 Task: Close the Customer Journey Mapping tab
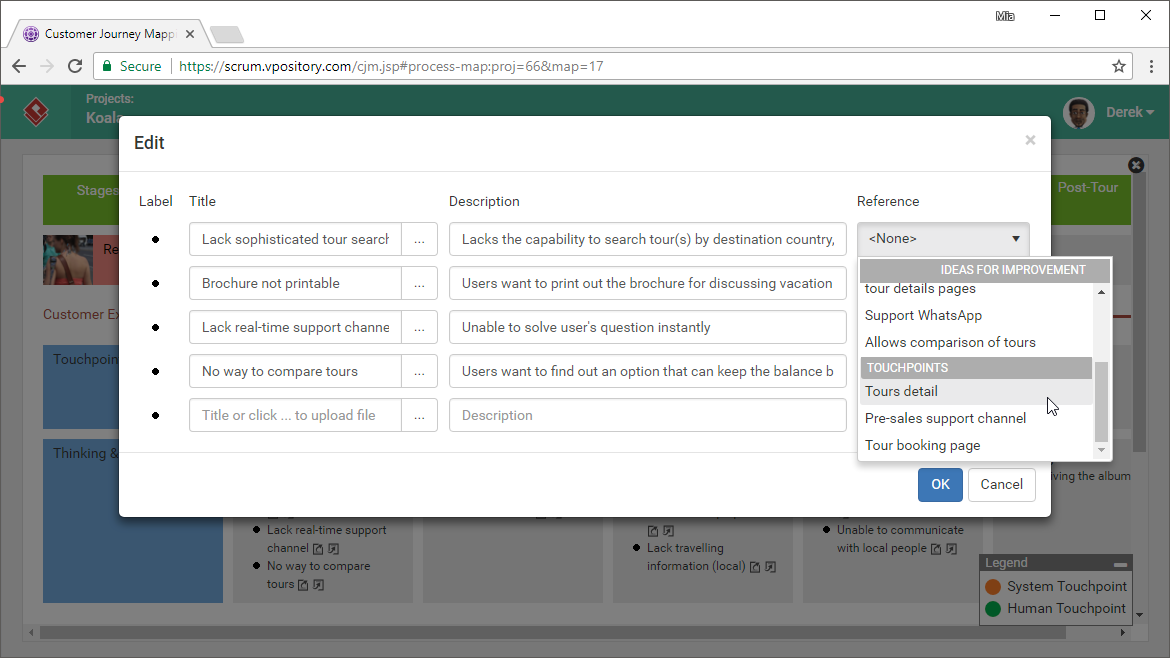click(x=190, y=34)
